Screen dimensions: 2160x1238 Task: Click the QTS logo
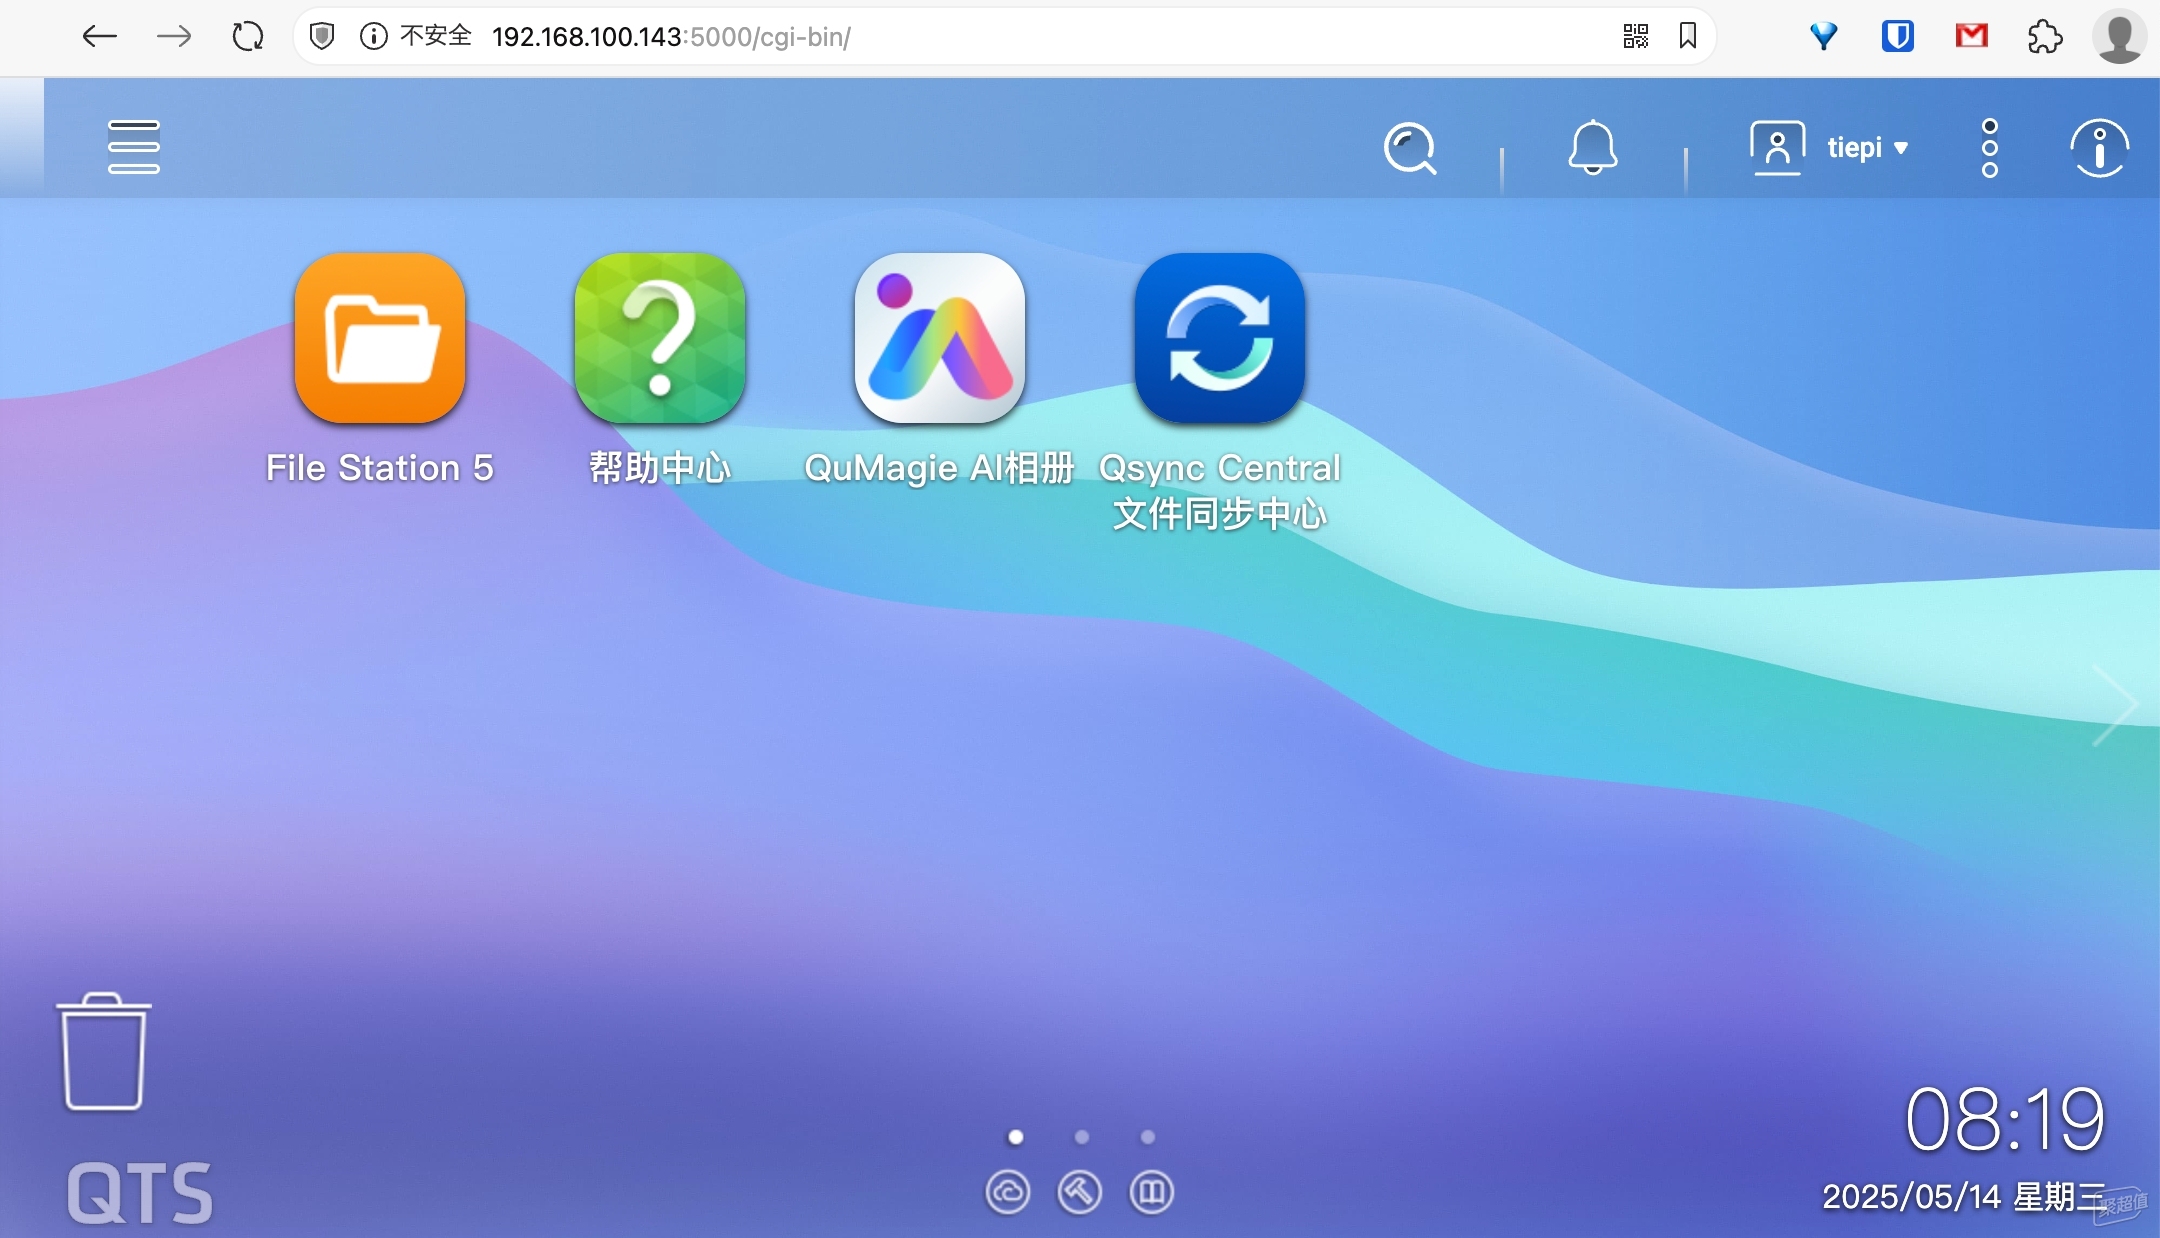point(140,1193)
